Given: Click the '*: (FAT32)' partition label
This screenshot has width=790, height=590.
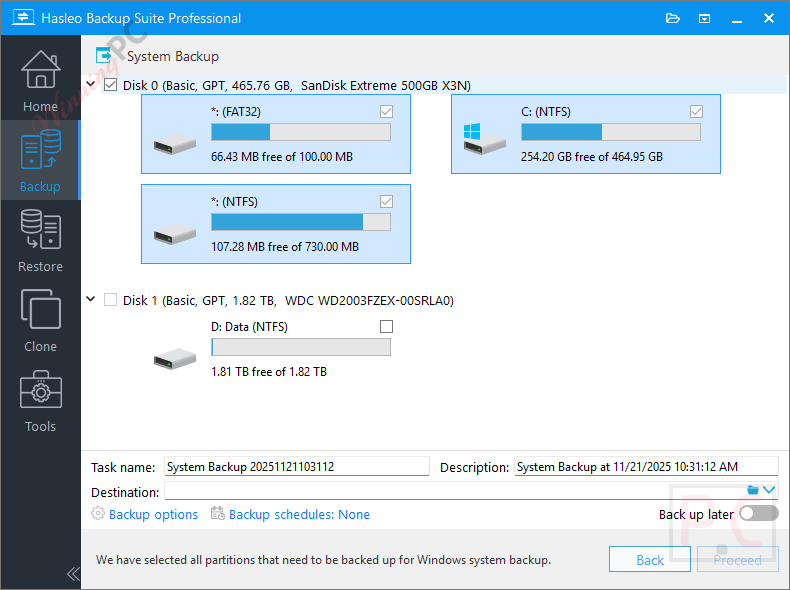Looking at the screenshot, I should click(236, 112).
